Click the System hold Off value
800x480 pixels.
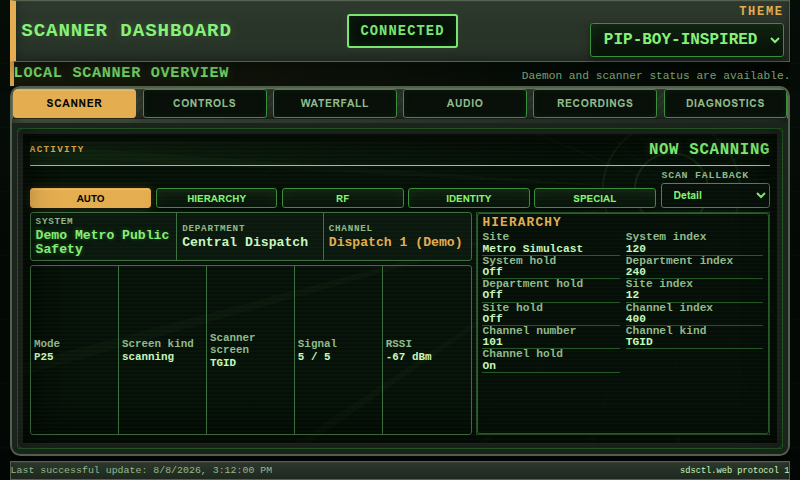492,271
